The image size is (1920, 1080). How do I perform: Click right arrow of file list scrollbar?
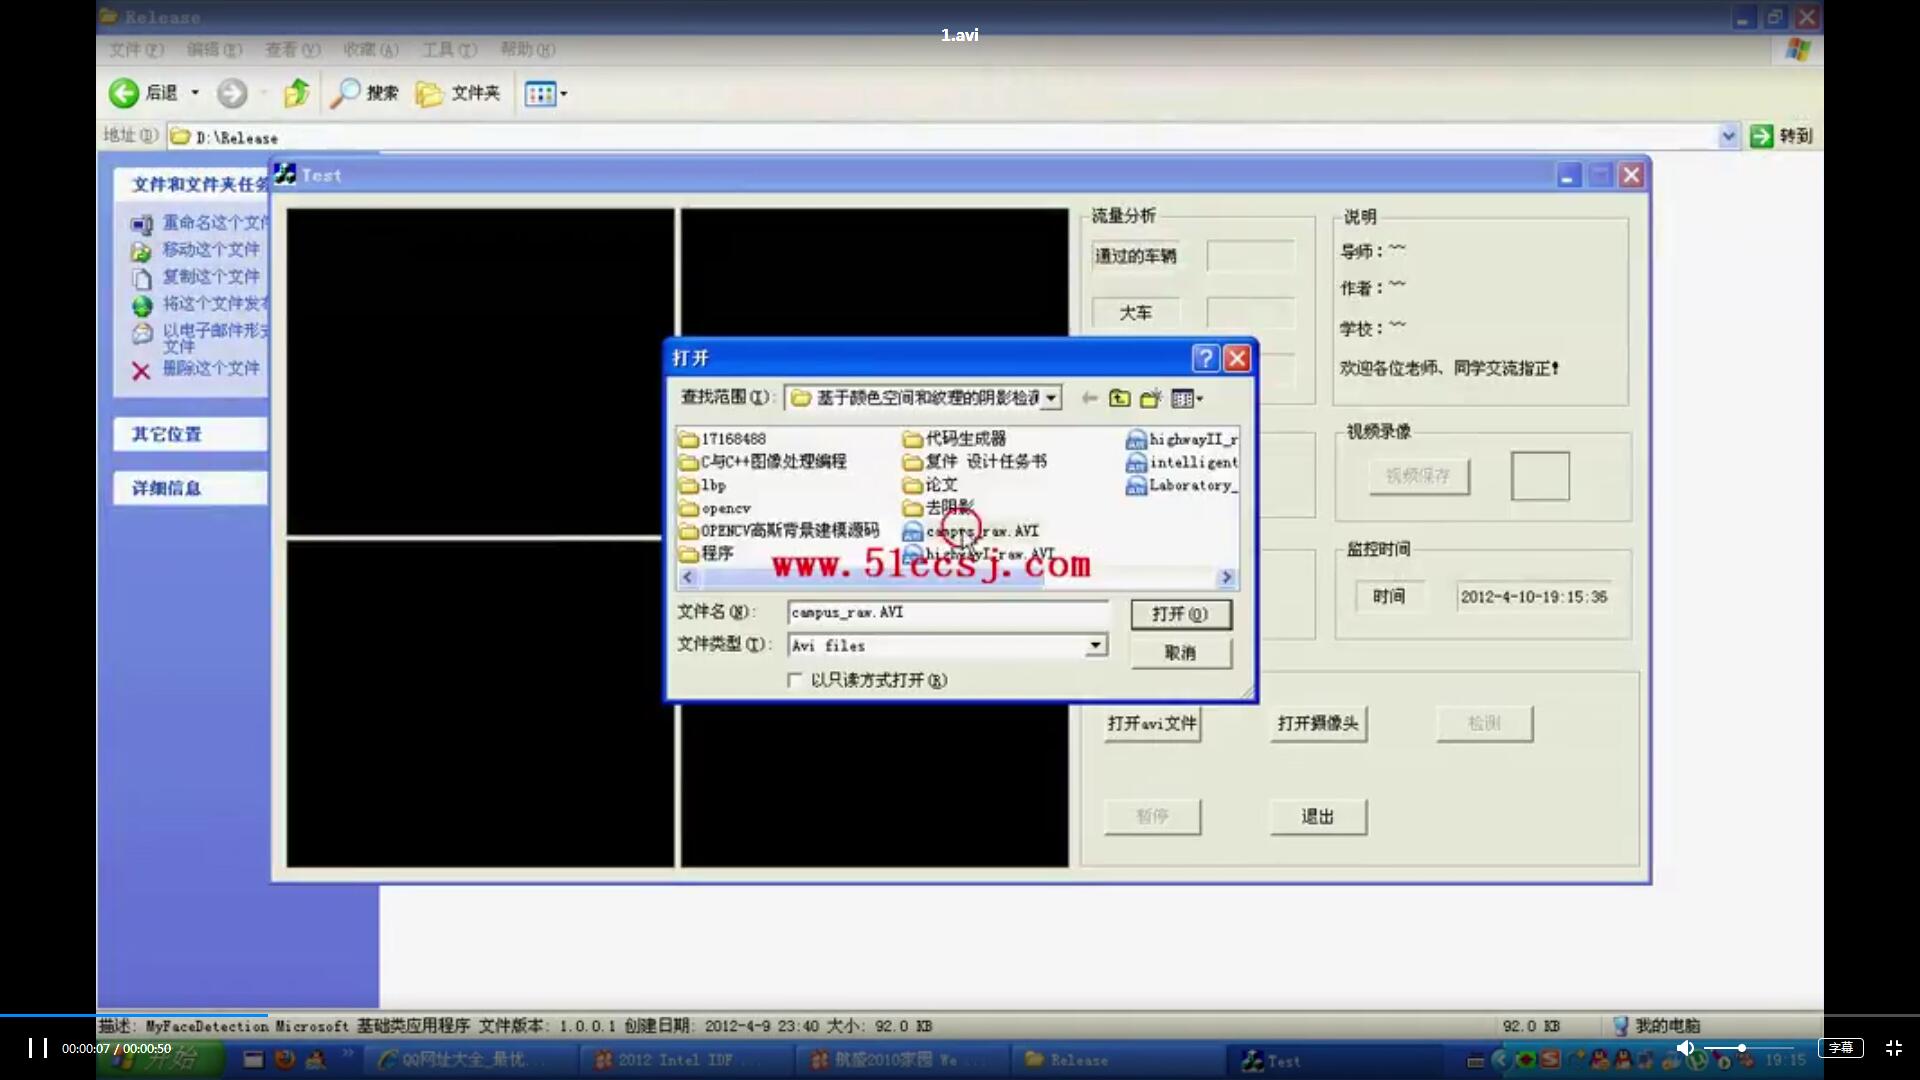(x=1227, y=577)
